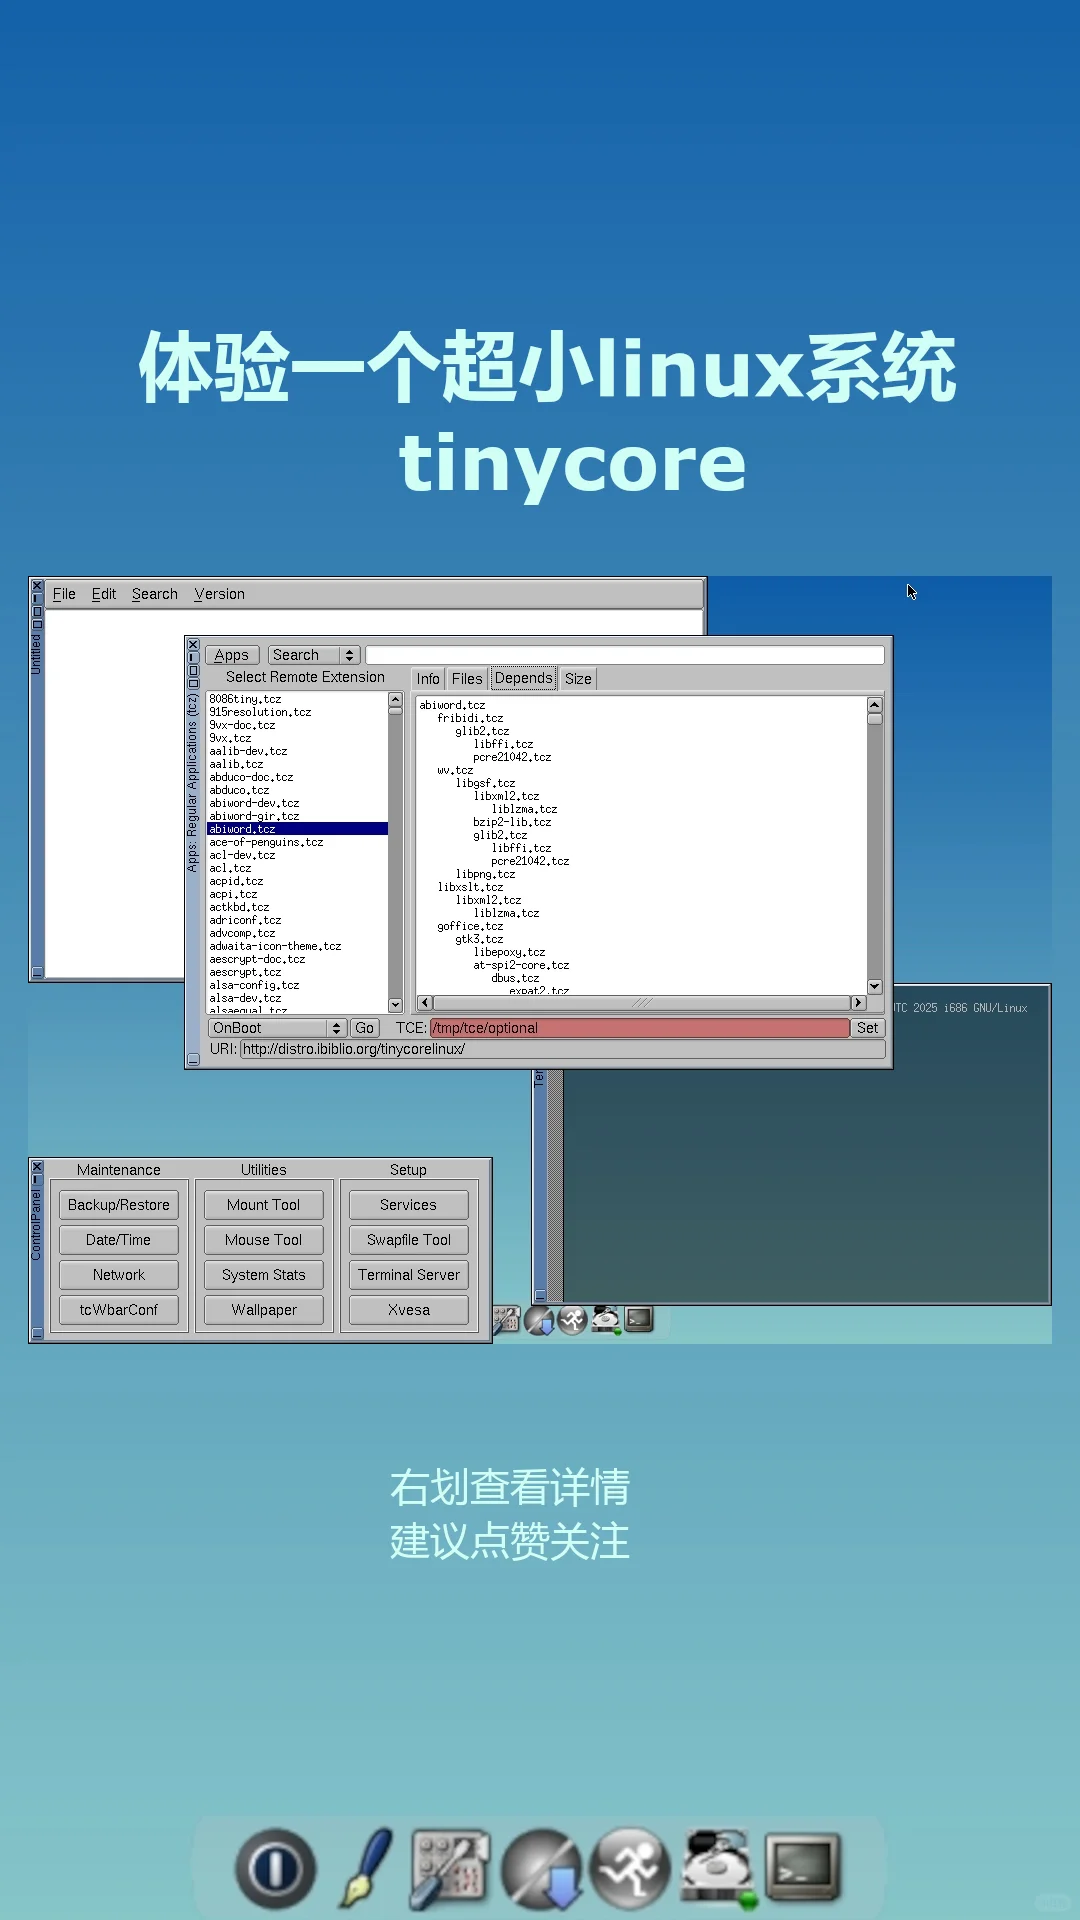Click the Xvesa setup button
The image size is (1080, 1920).
pyautogui.click(x=409, y=1310)
